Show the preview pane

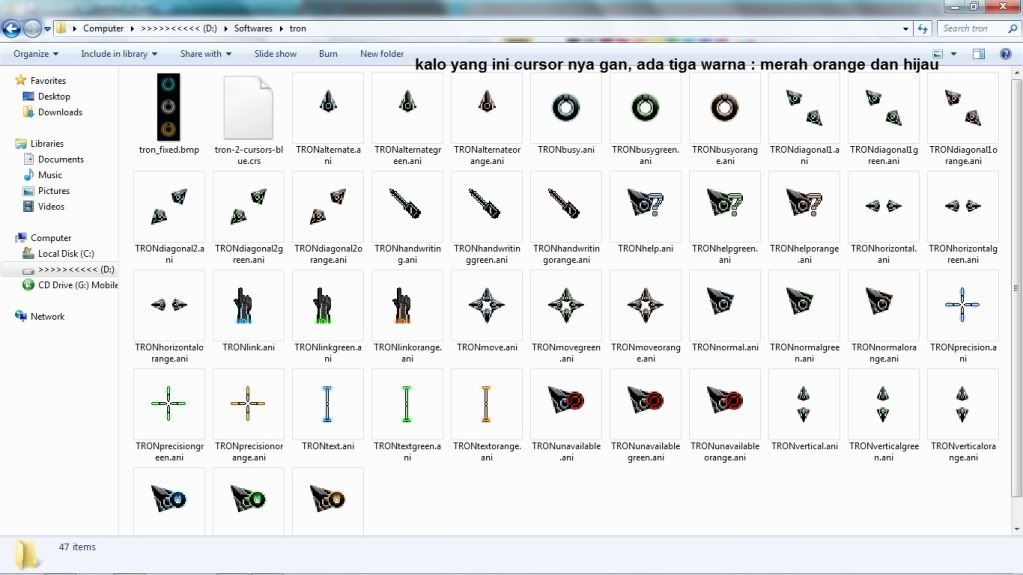point(979,54)
